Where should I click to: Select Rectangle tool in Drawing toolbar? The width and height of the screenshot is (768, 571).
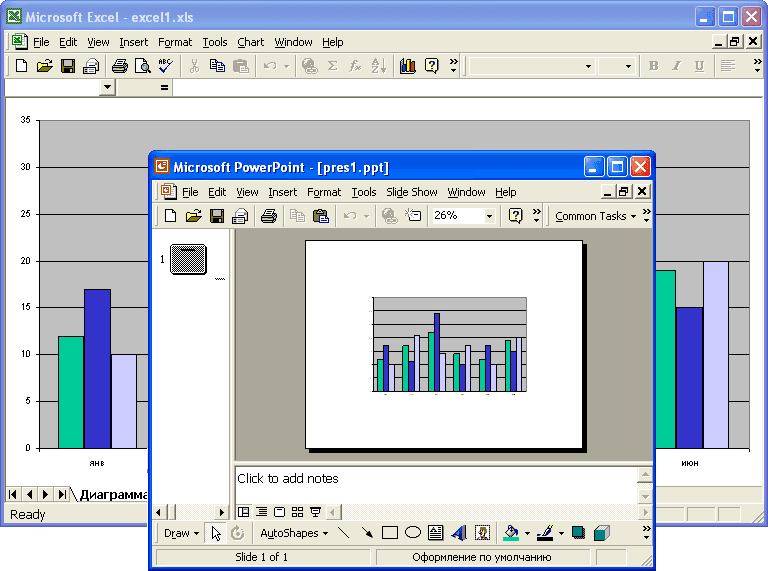[390, 533]
